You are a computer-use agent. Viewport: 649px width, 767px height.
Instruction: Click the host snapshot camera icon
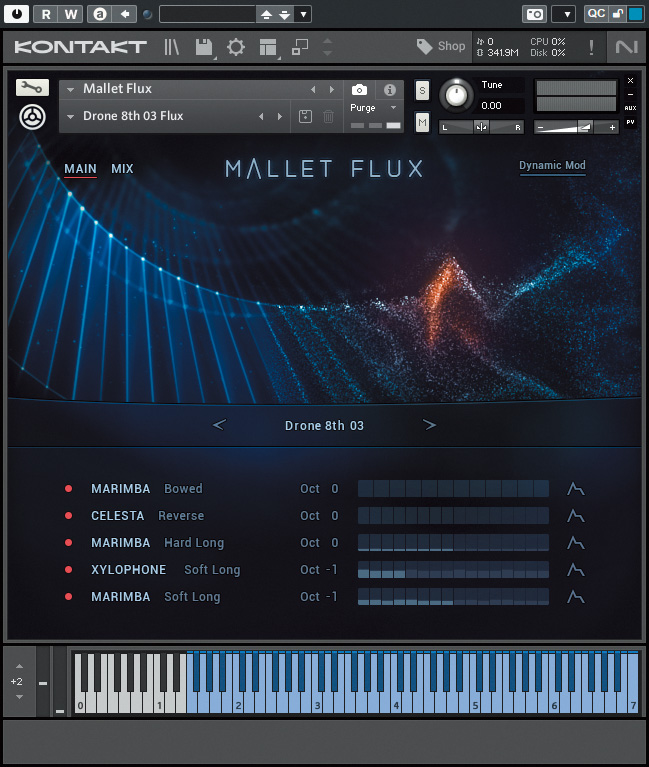click(x=534, y=14)
